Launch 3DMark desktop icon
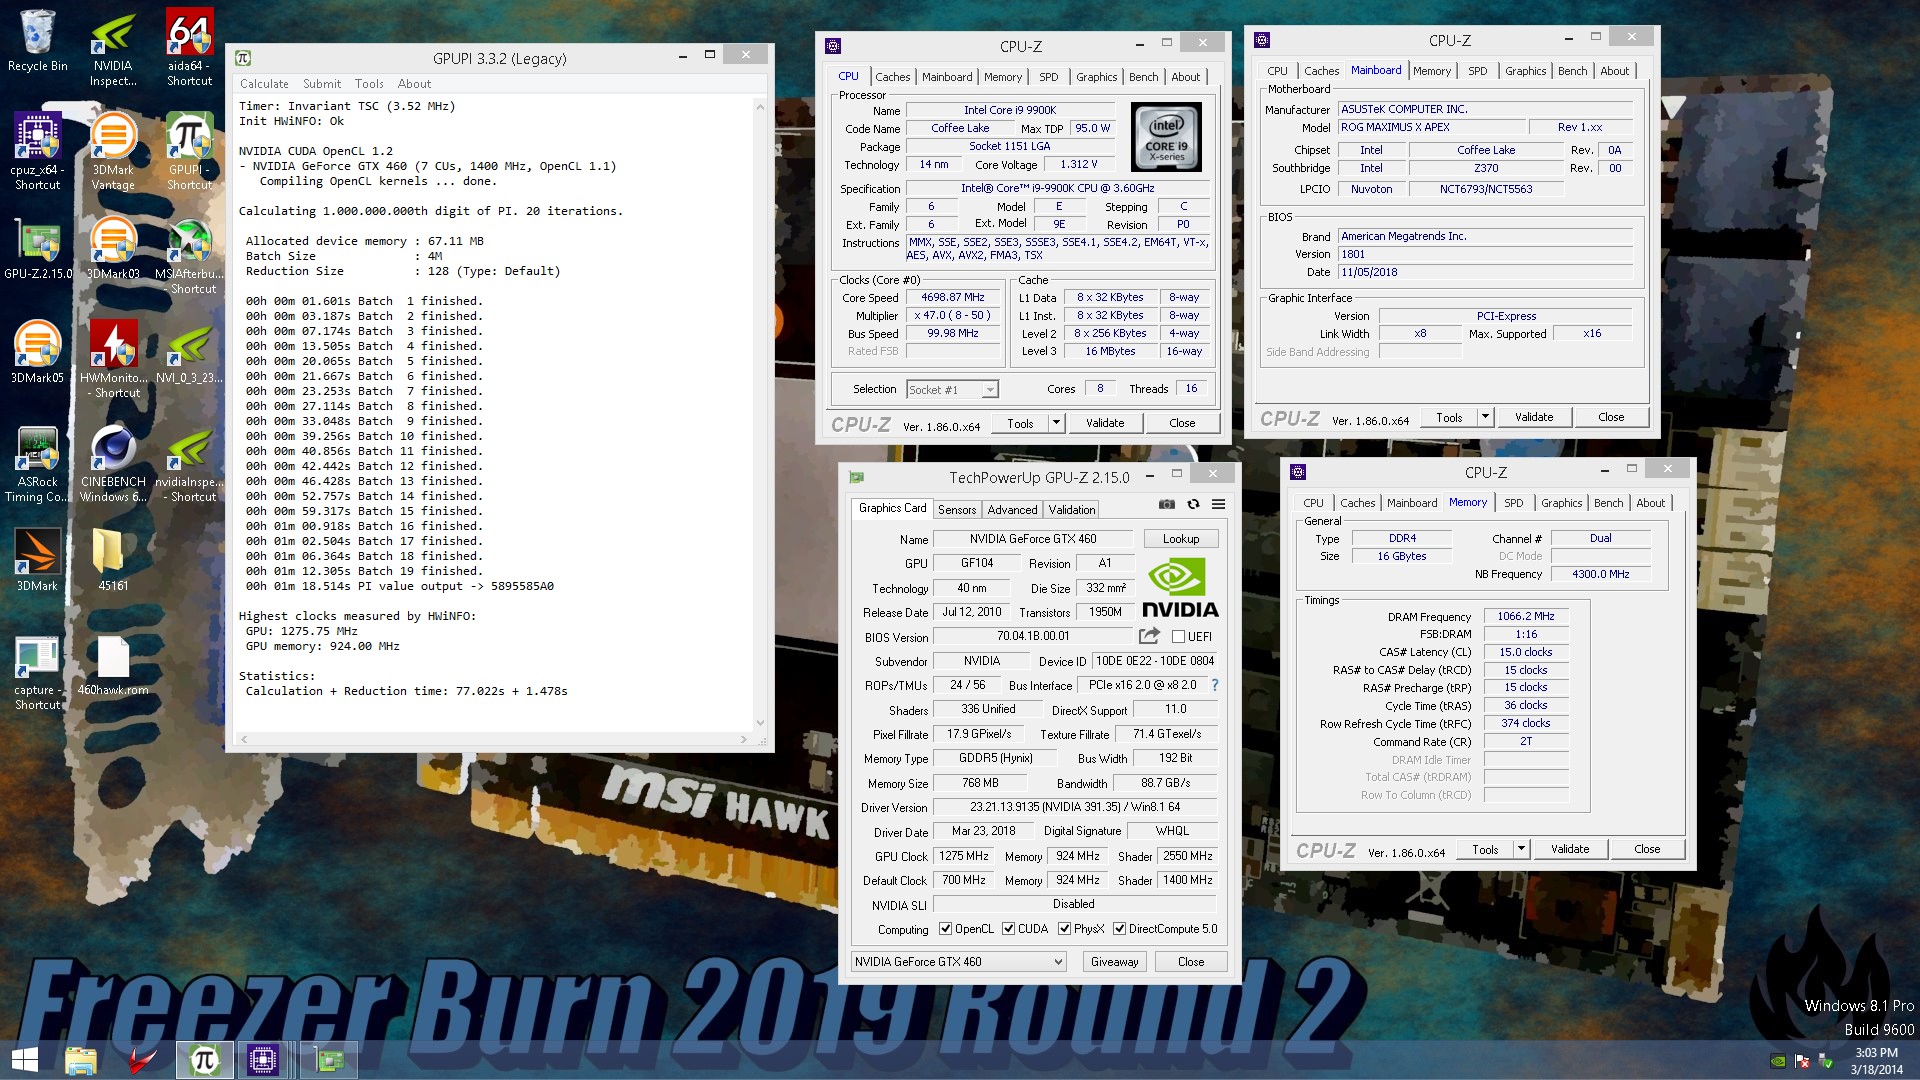Image resolution: width=1920 pixels, height=1080 pixels. point(37,560)
